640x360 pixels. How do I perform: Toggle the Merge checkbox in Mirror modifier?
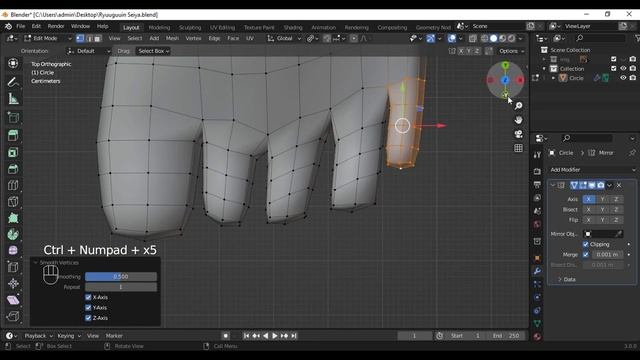coord(586,254)
